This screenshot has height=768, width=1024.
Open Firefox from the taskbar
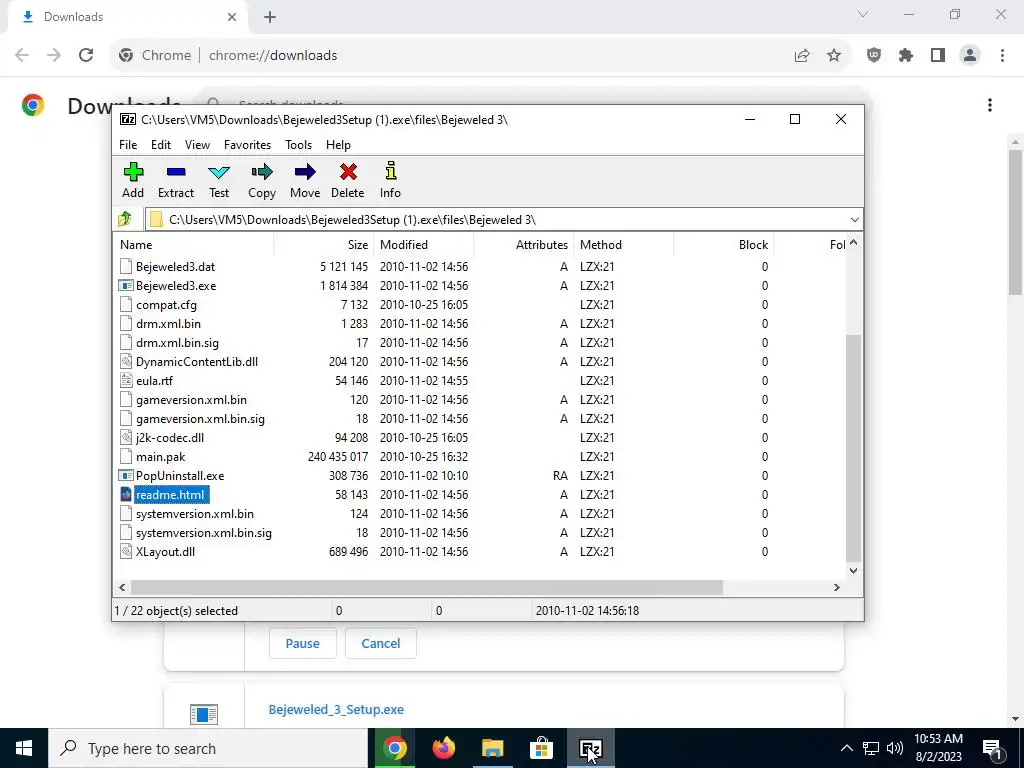pyautogui.click(x=444, y=748)
